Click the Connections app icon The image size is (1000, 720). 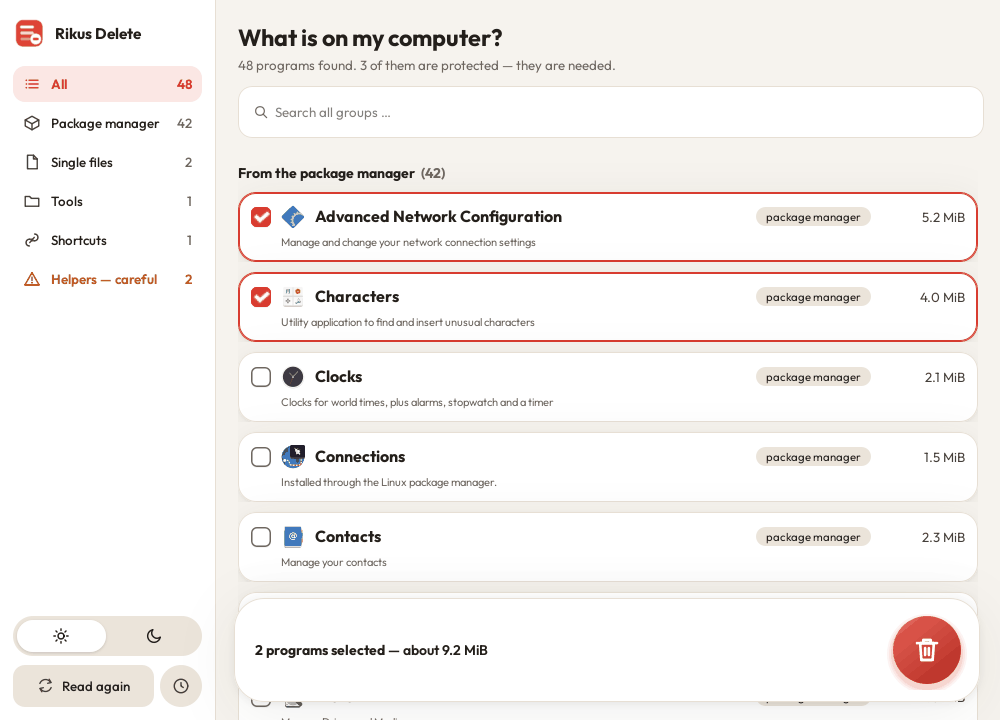pyautogui.click(x=293, y=457)
